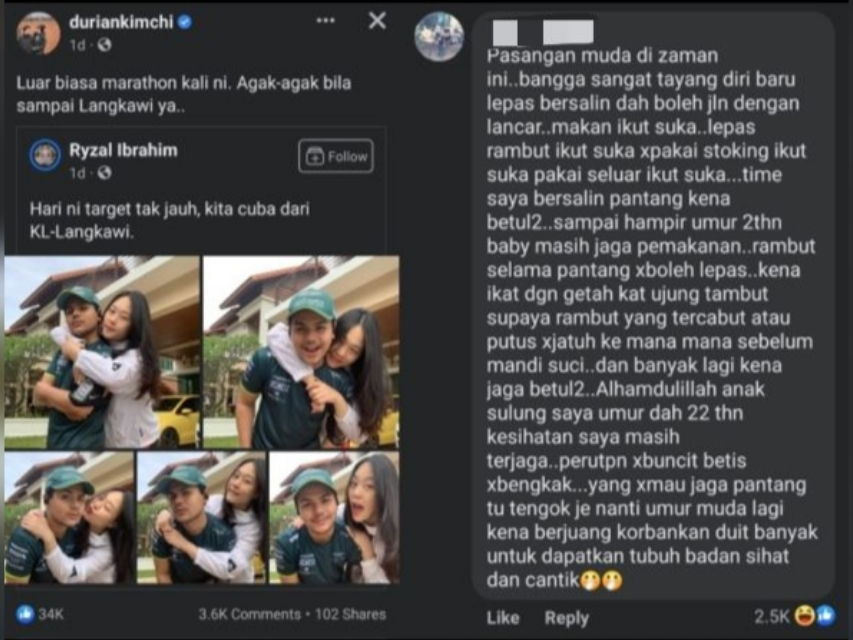This screenshot has height=640, width=853.
Task: Open Ryzal Ibrahim name link
Action: [x=123, y=150]
